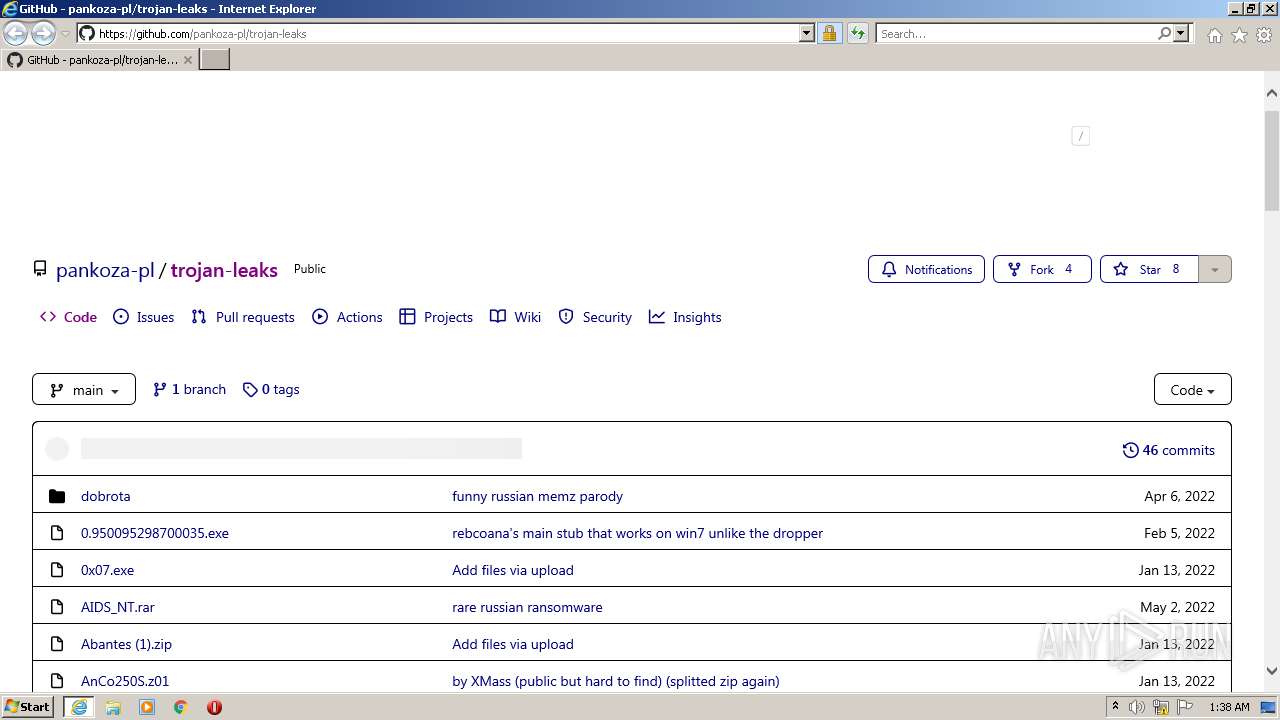
Task: Open Favorites star icon
Action: 1239,35
